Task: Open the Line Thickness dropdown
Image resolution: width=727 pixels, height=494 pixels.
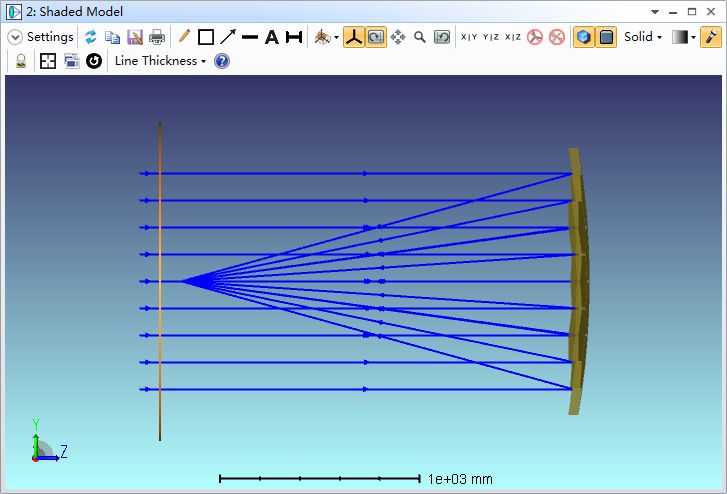Action: [160, 61]
